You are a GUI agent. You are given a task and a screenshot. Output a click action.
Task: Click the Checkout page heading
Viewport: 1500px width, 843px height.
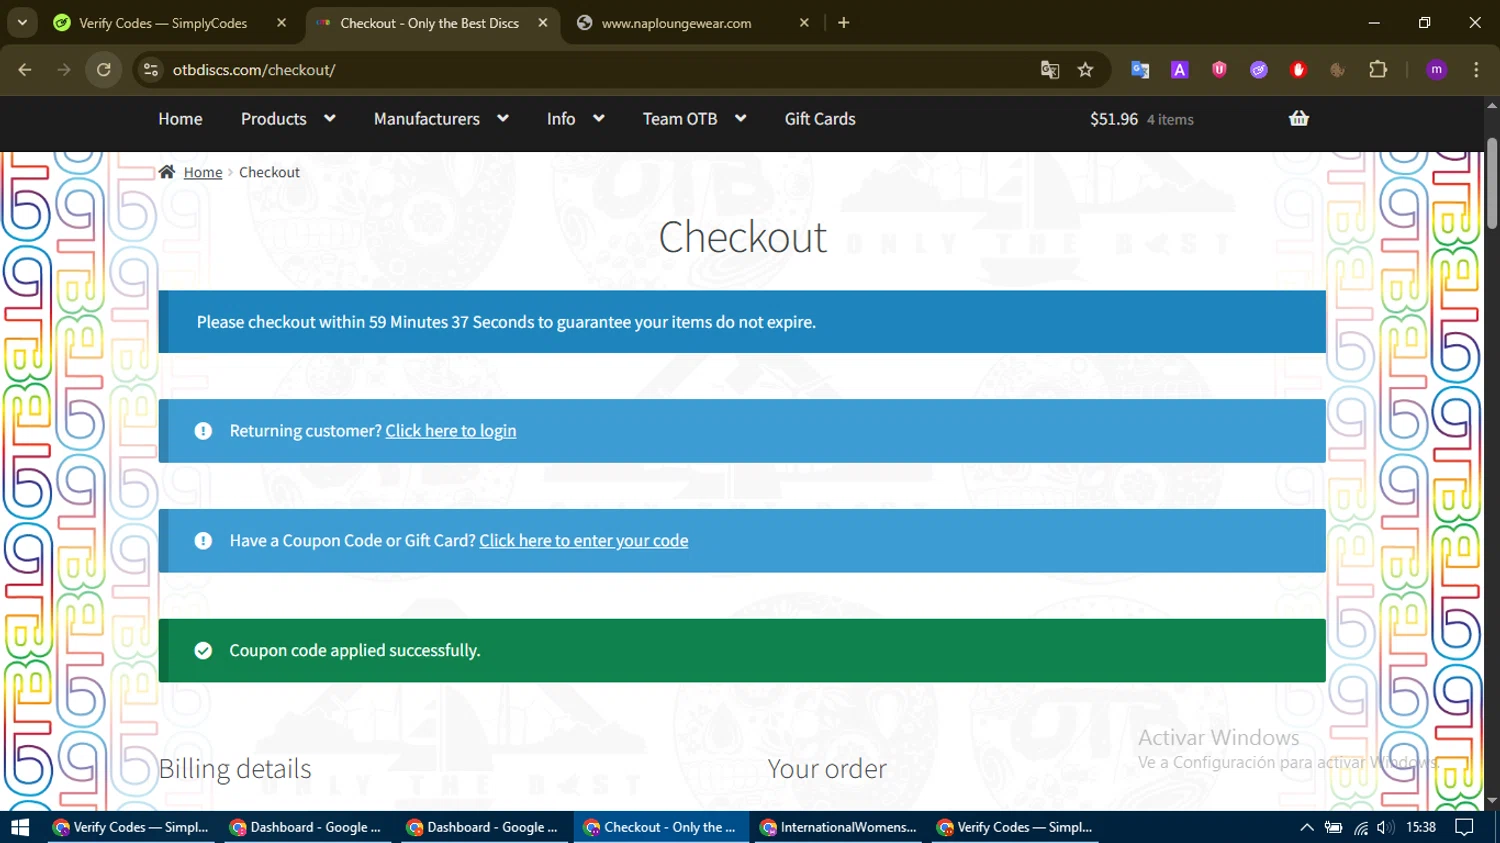click(742, 237)
